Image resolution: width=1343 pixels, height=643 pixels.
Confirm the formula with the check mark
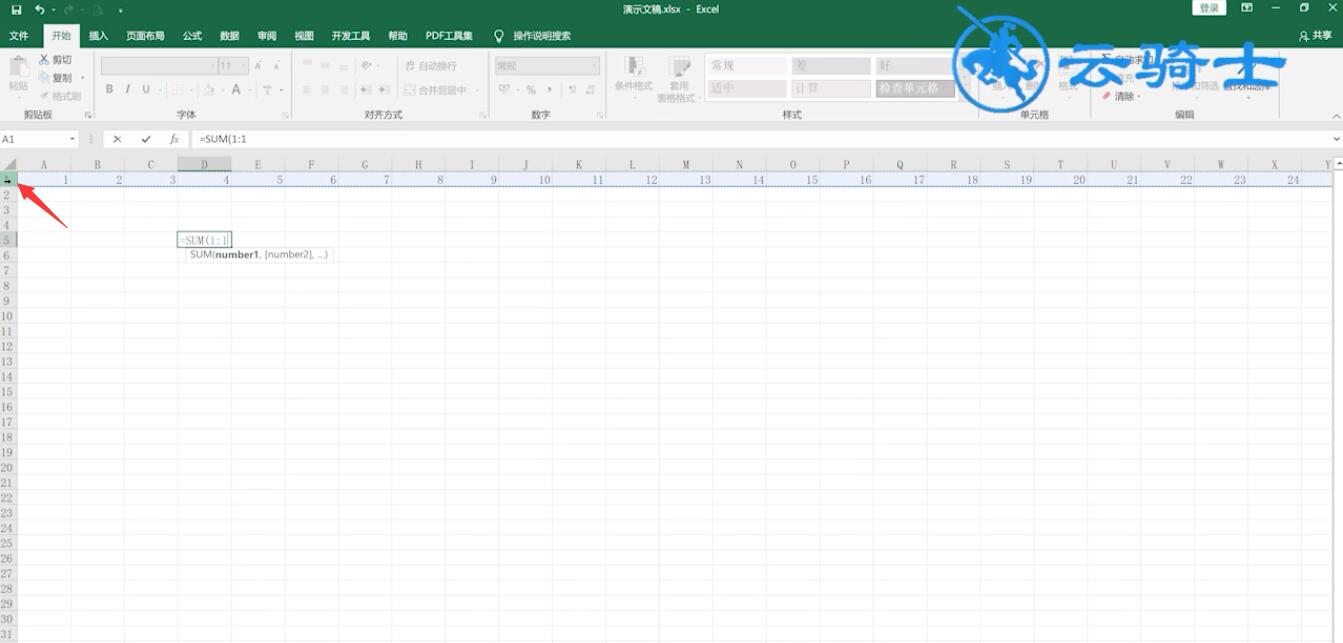click(x=146, y=139)
